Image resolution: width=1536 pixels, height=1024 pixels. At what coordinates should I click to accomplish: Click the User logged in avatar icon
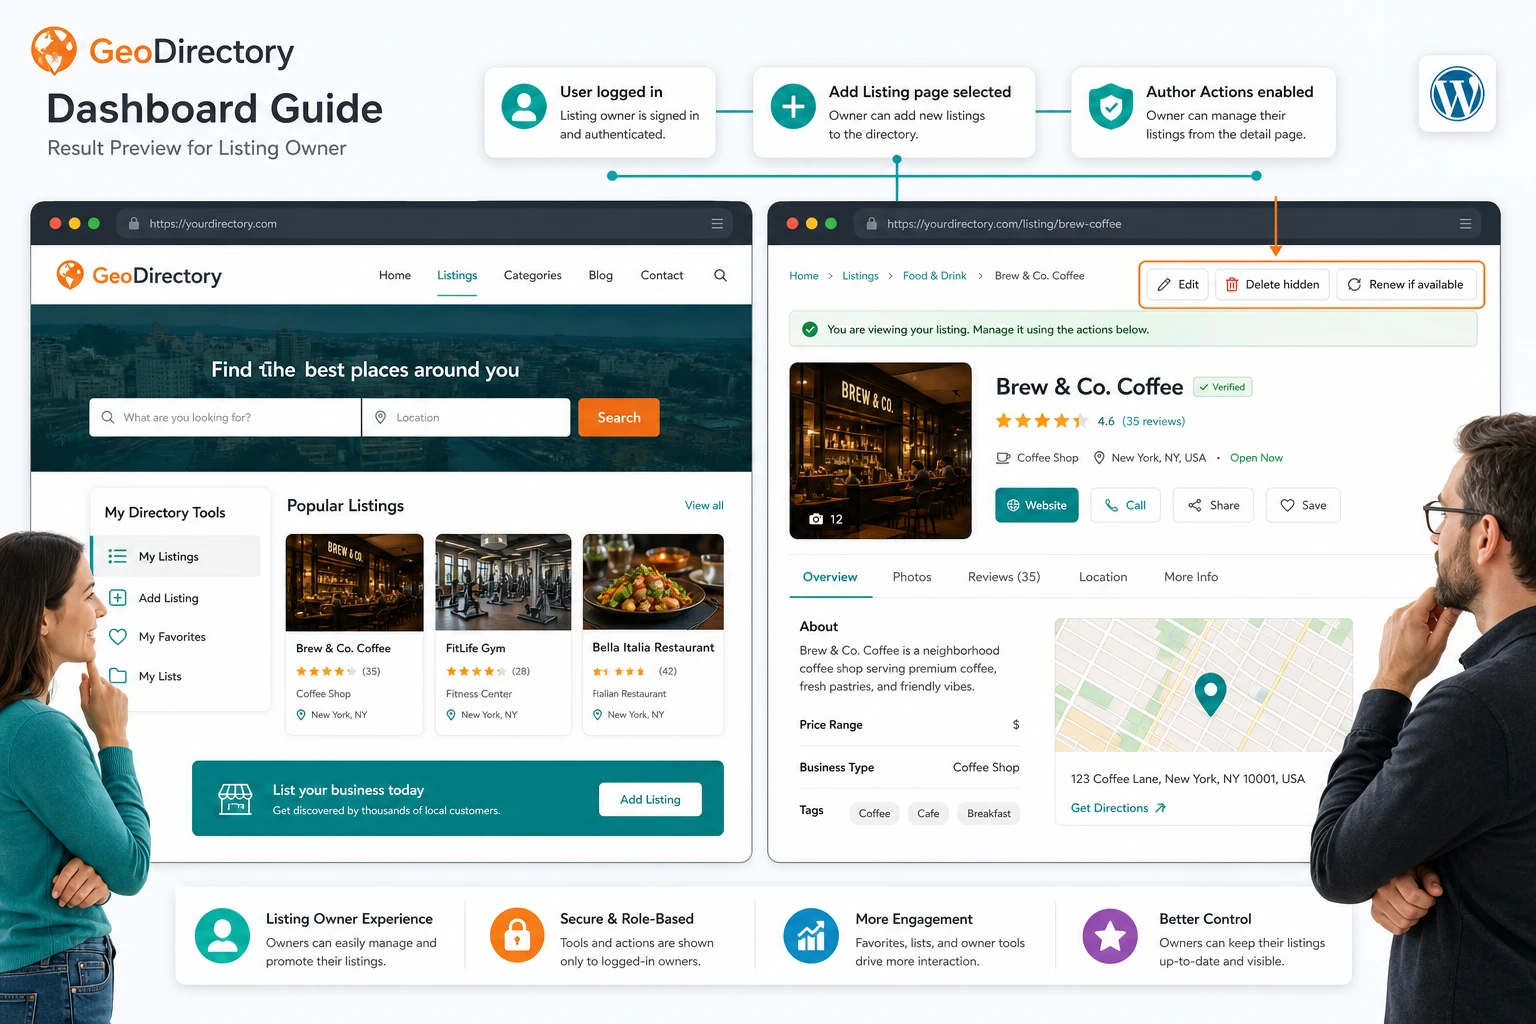pos(524,106)
